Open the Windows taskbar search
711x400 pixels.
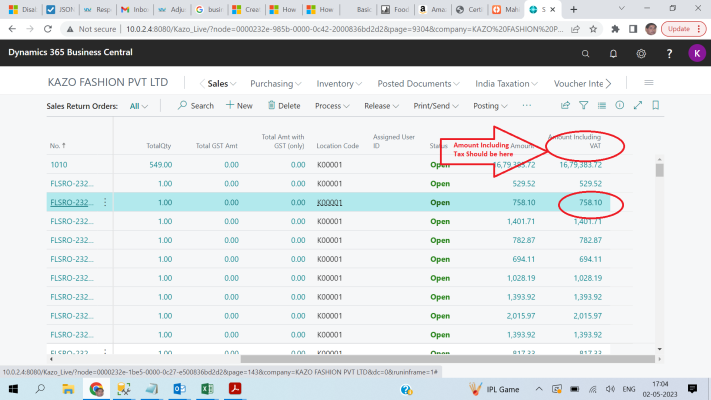pyautogui.click(x=40, y=389)
